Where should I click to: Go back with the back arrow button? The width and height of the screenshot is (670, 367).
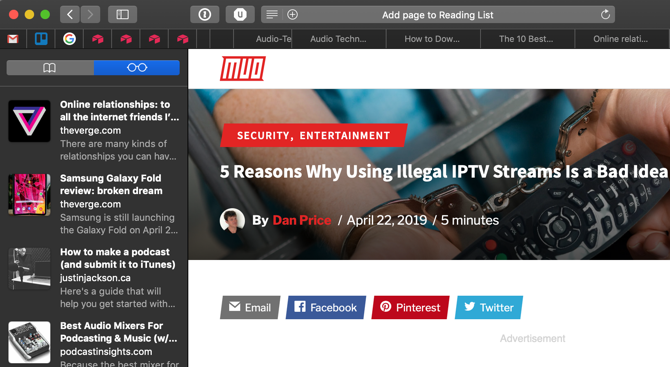(x=70, y=15)
